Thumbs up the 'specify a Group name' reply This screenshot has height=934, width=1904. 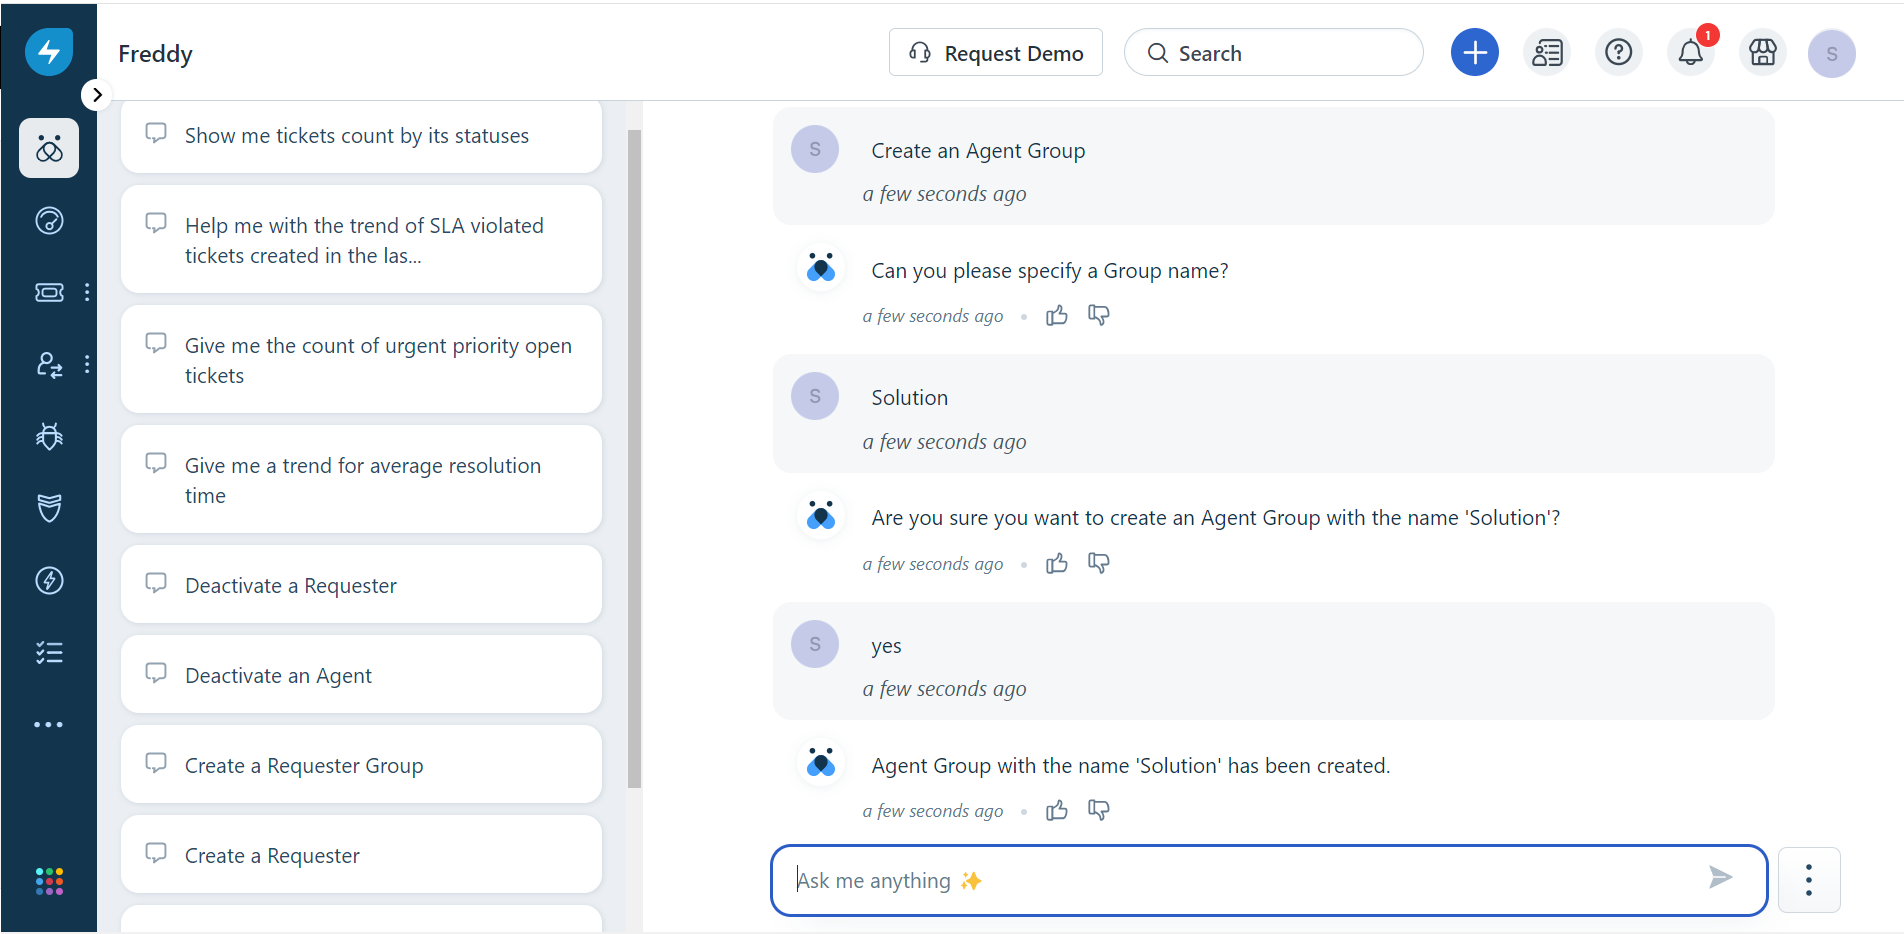1057,316
